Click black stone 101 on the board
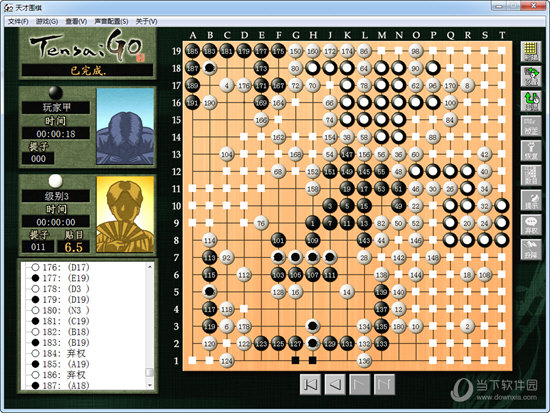The width and height of the screenshot is (550, 413). 278,240
